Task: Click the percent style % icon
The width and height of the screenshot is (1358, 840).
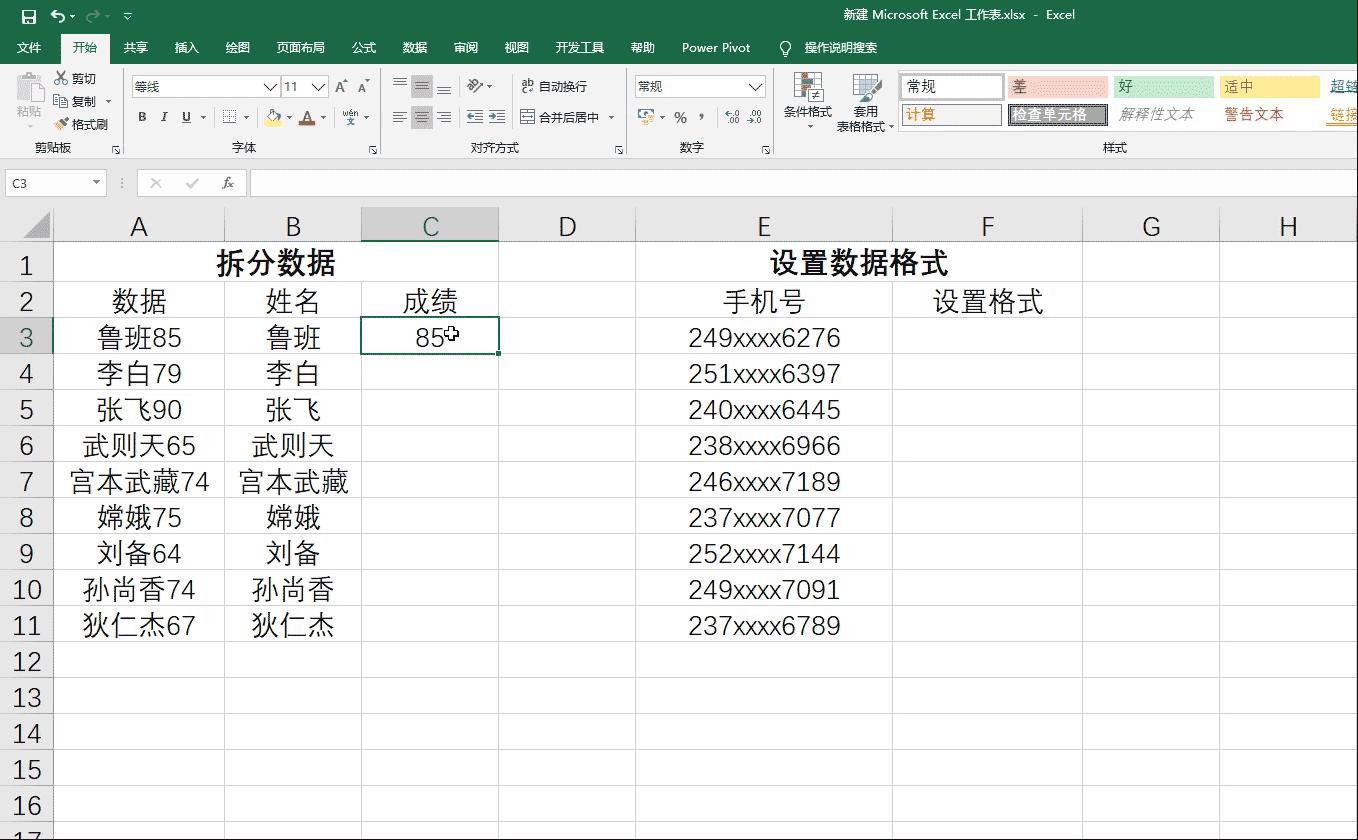Action: click(x=680, y=117)
